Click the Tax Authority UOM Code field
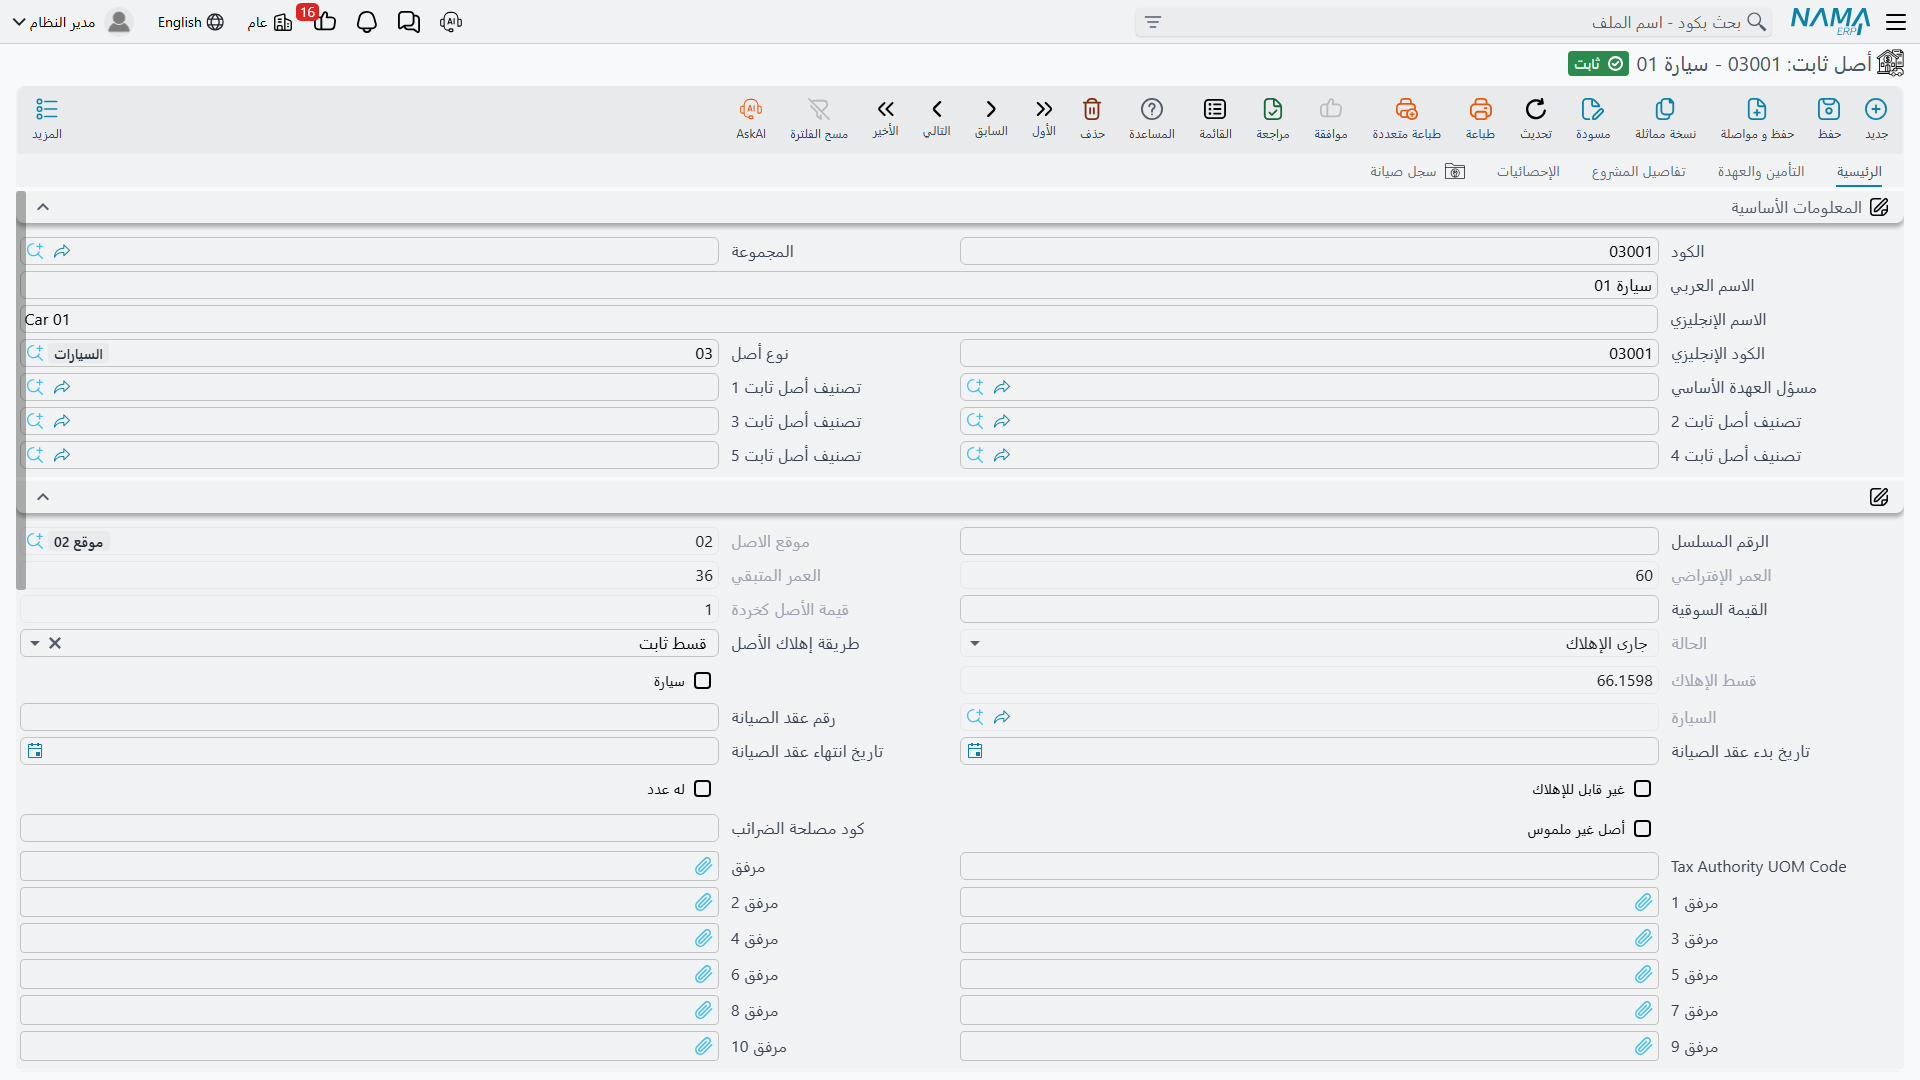The image size is (1920, 1080). pos(1309,867)
